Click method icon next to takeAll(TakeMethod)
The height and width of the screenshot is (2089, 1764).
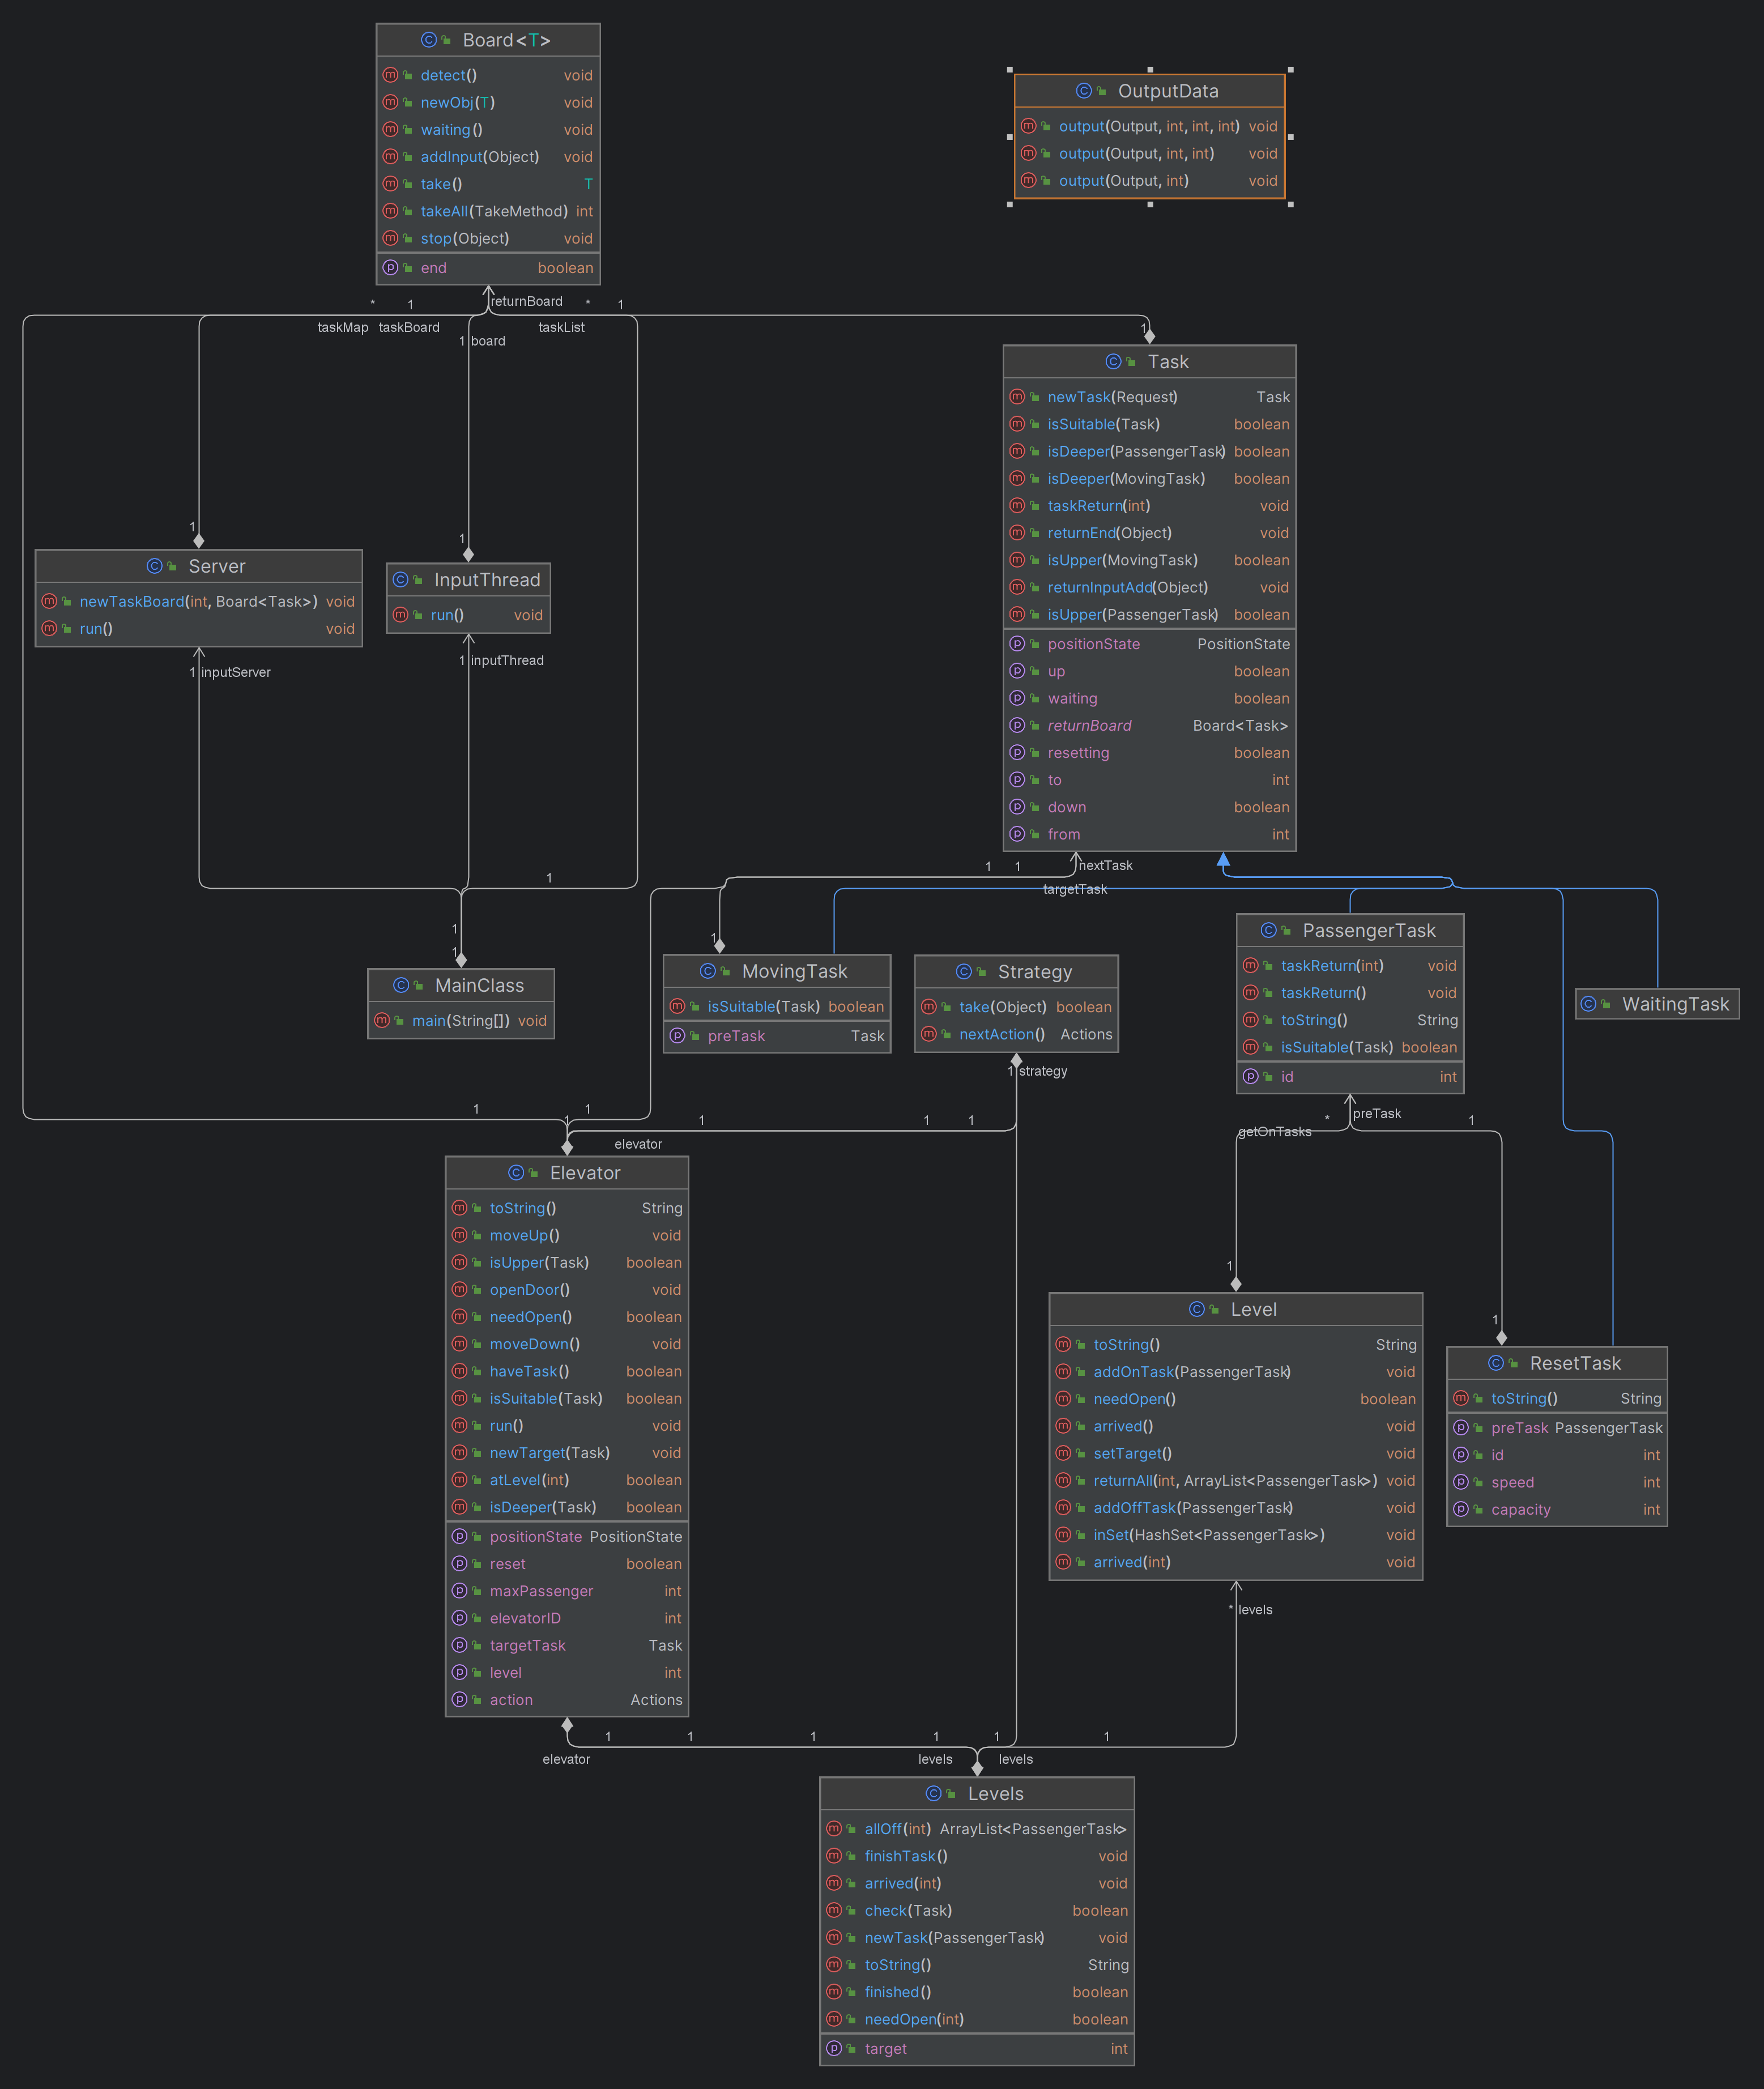click(x=391, y=211)
